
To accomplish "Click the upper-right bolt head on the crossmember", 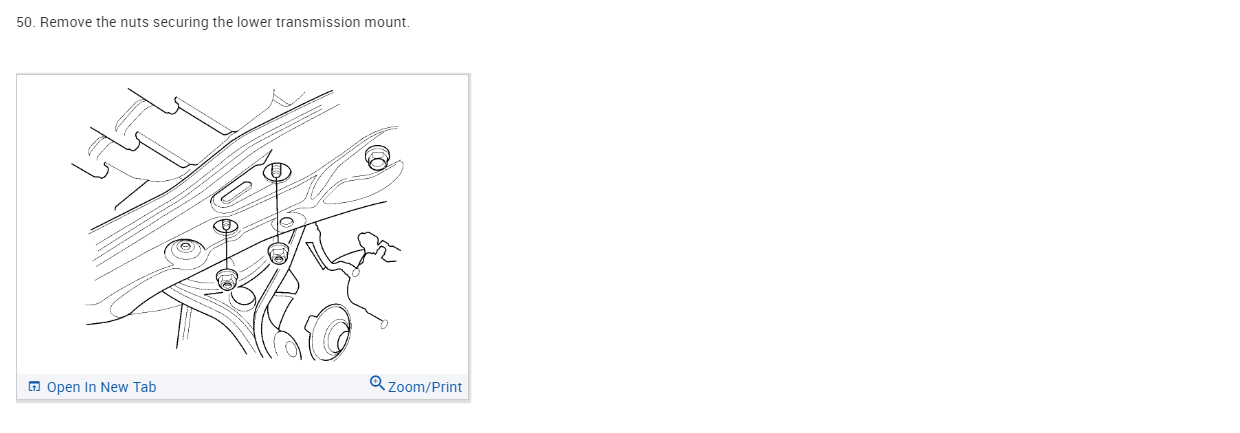I will coord(377,157).
